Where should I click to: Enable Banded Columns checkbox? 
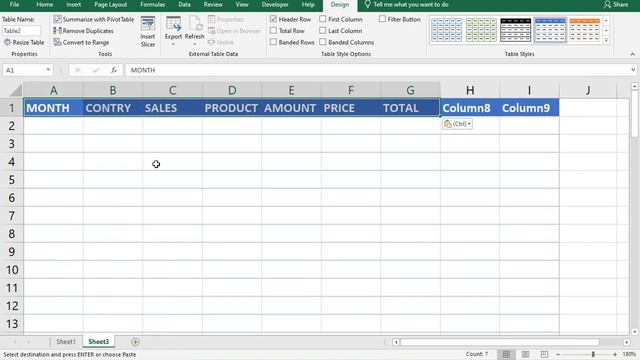(323, 42)
